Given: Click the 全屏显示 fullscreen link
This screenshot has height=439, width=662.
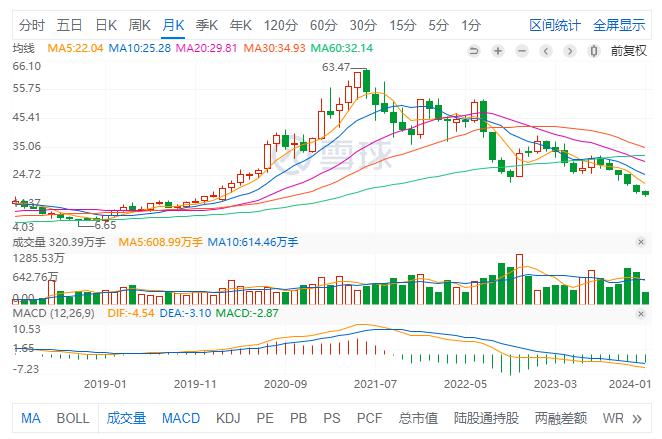Looking at the screenshot, I should tap(619, 24).
